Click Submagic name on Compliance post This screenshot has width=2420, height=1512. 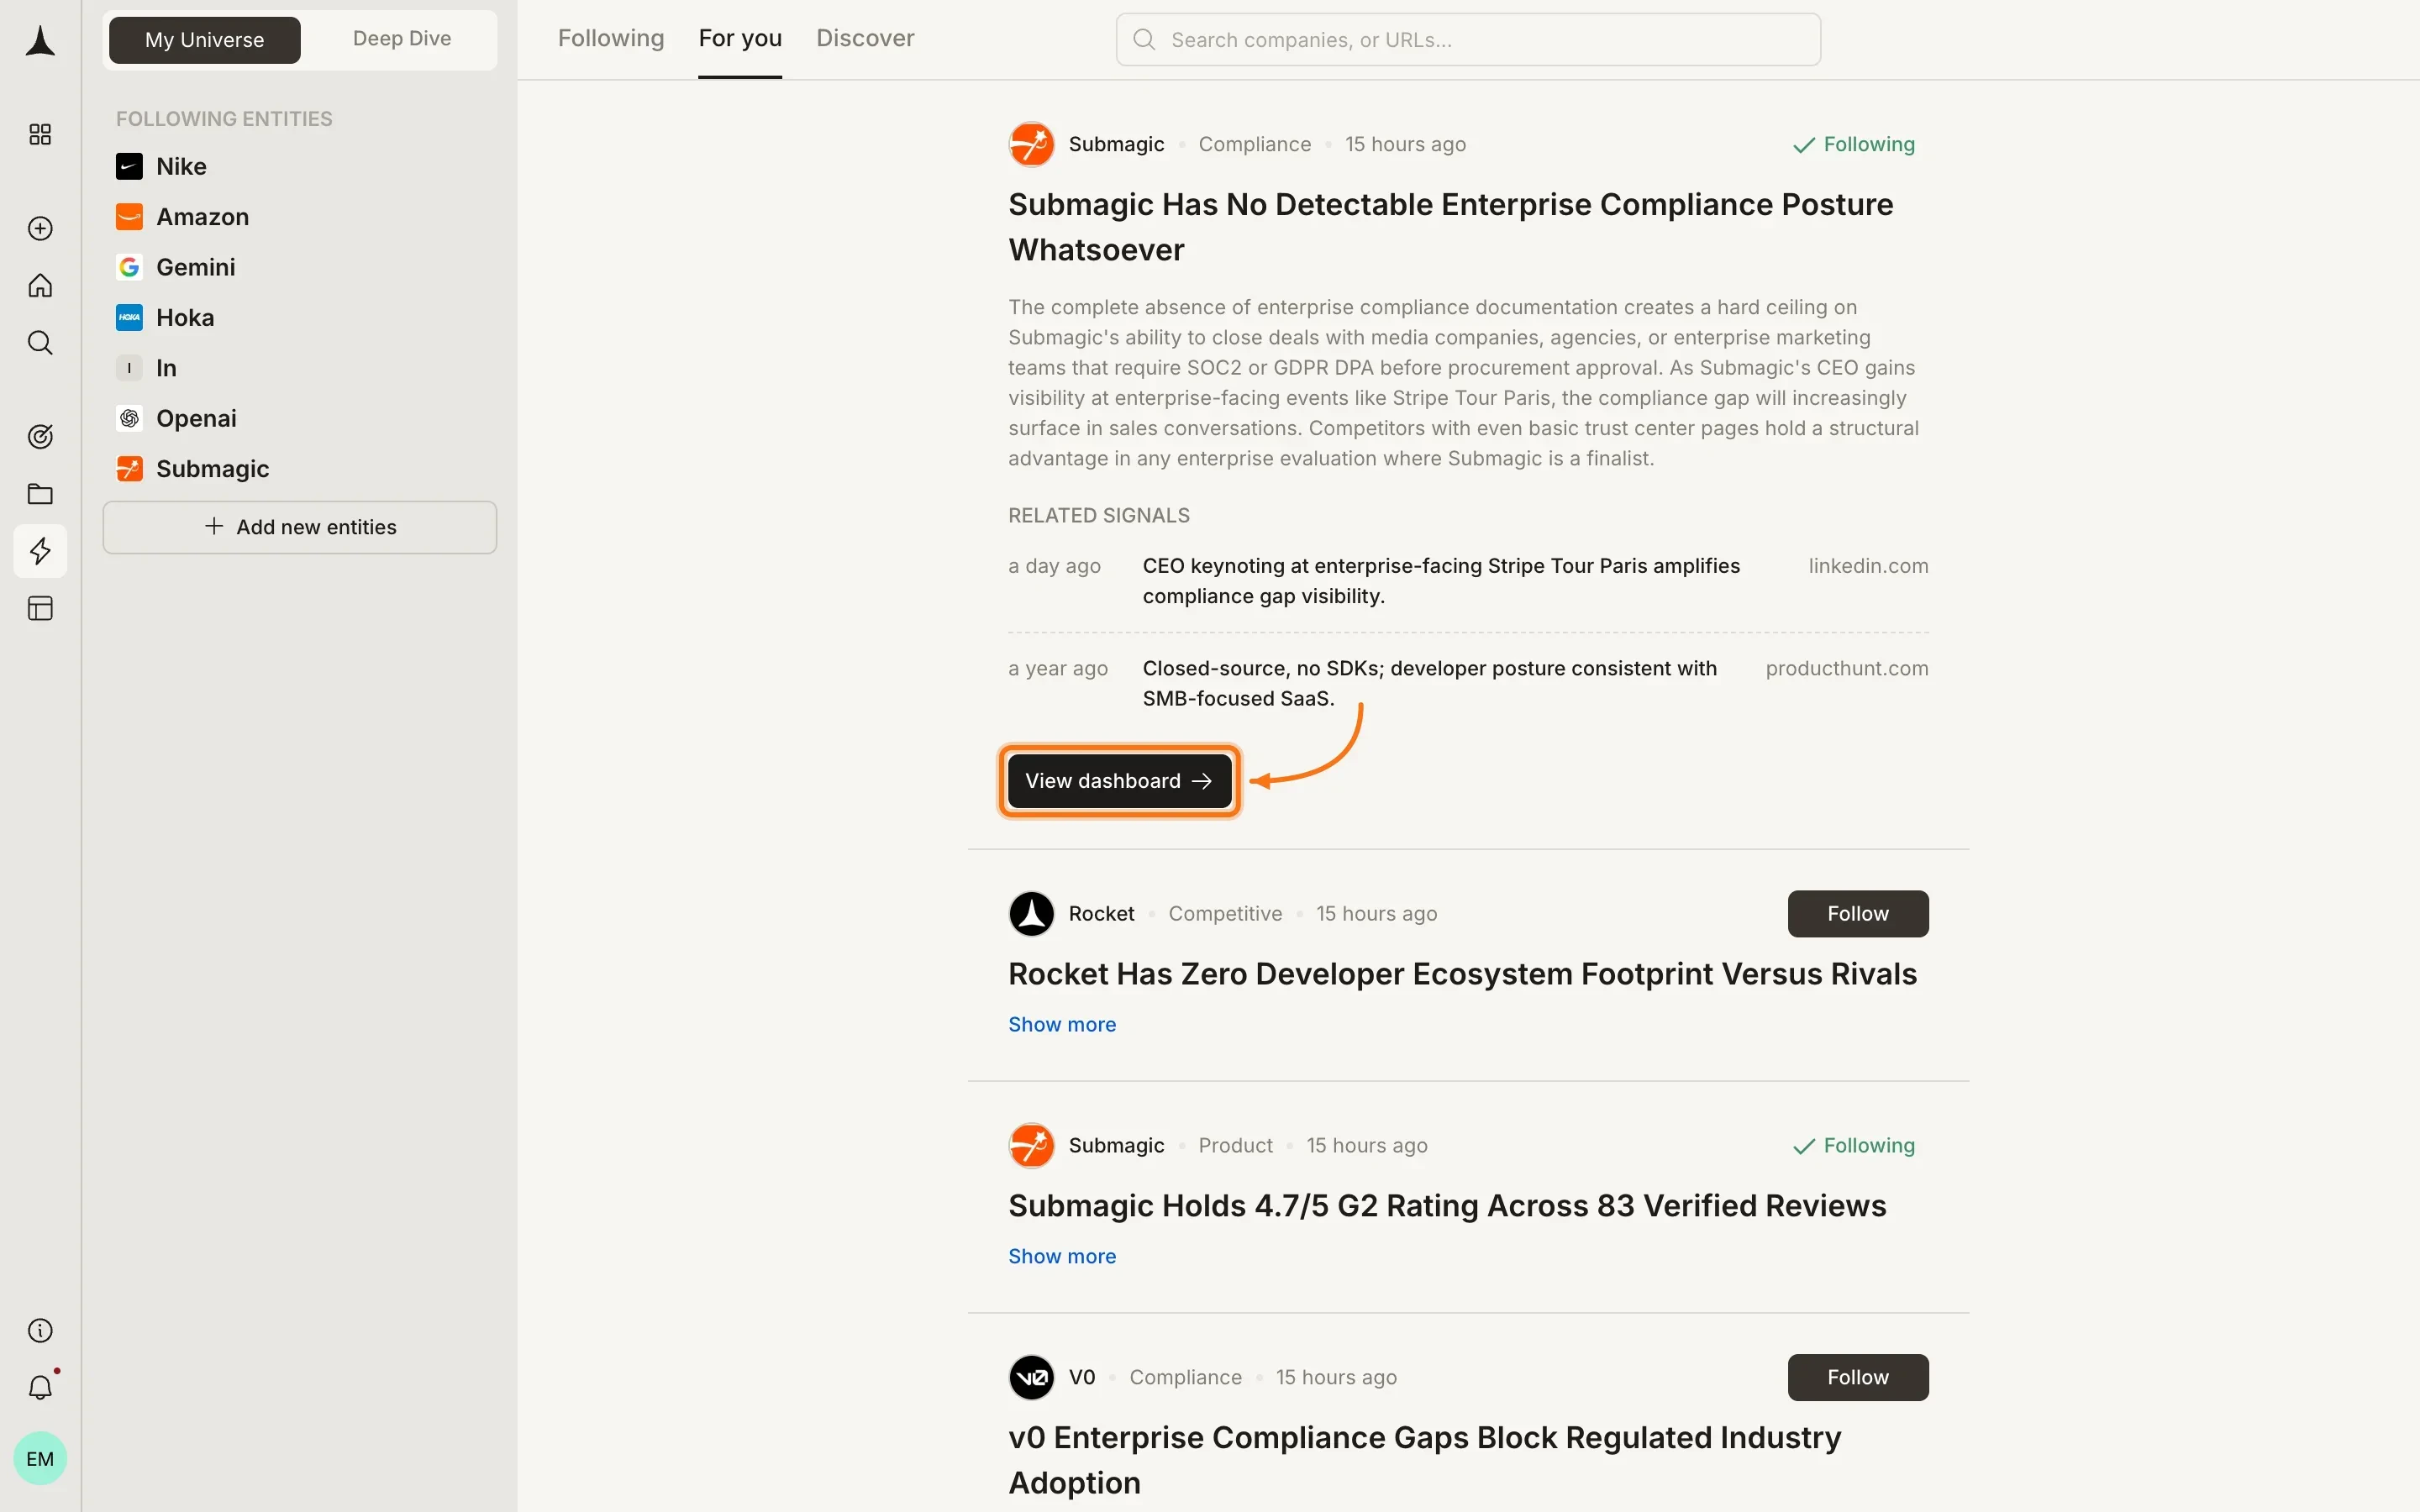[x=1116, y=144]
